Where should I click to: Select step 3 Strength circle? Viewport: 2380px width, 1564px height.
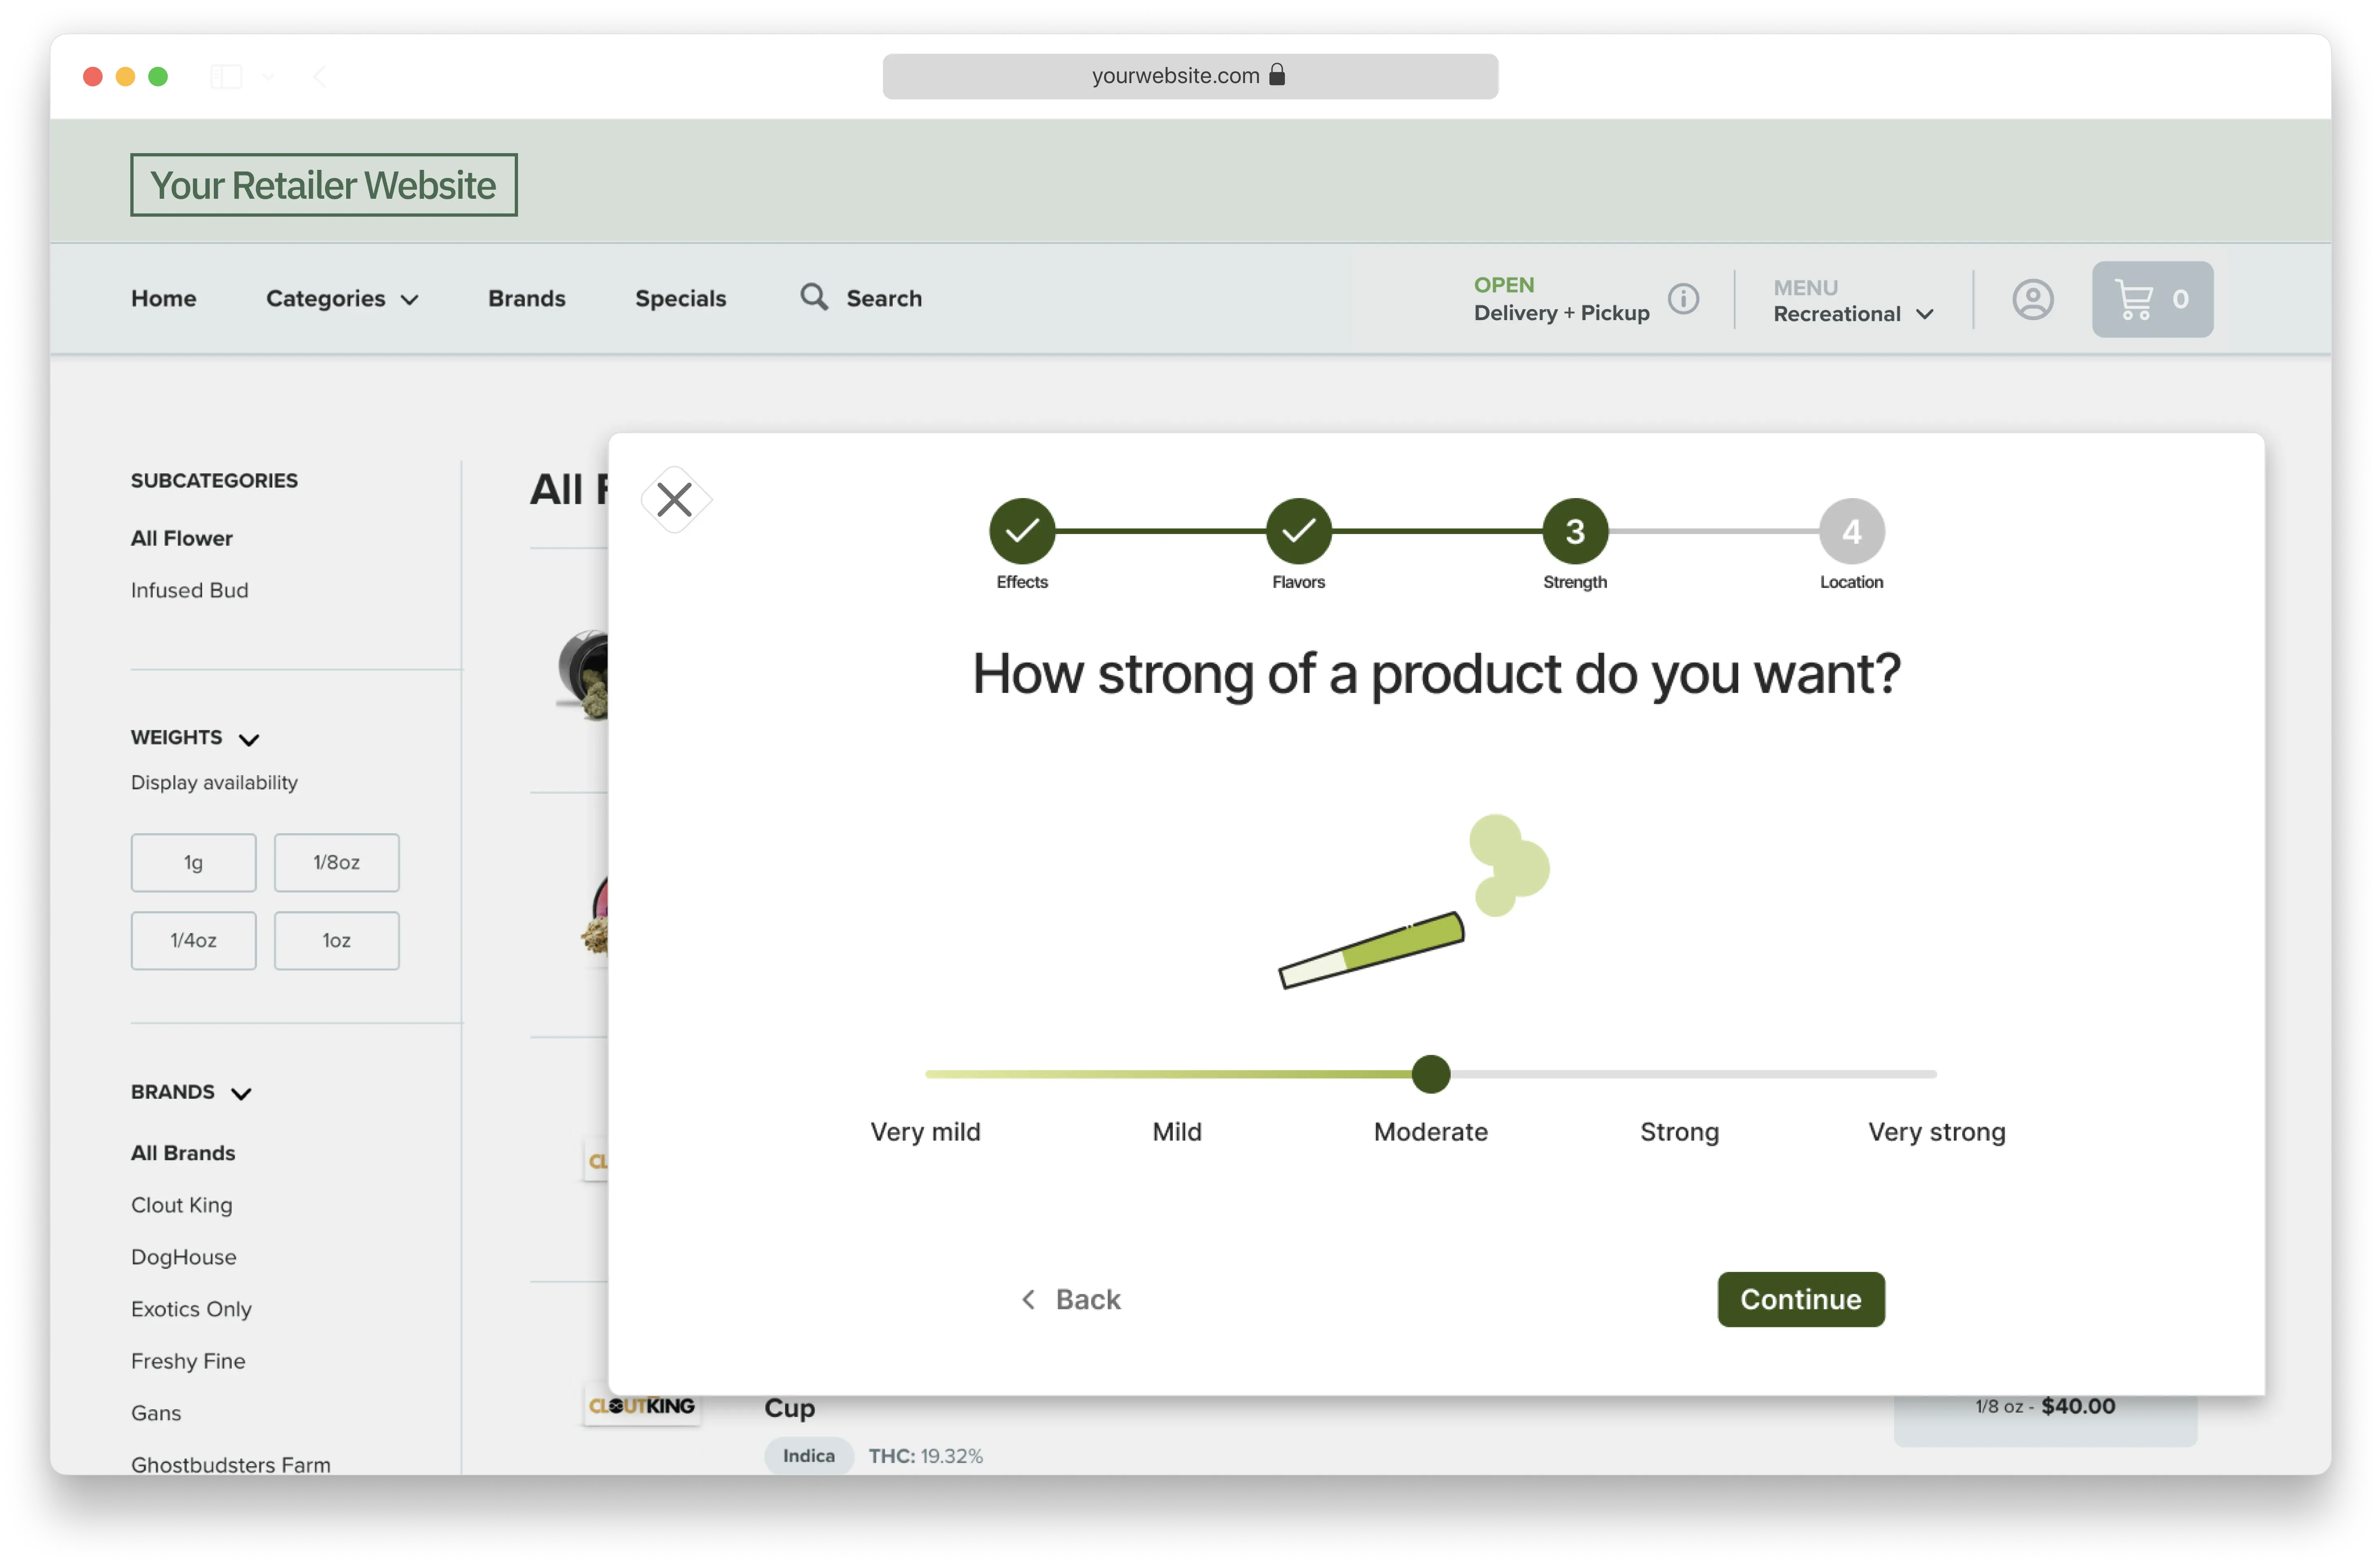click(x=1575, y=531)
